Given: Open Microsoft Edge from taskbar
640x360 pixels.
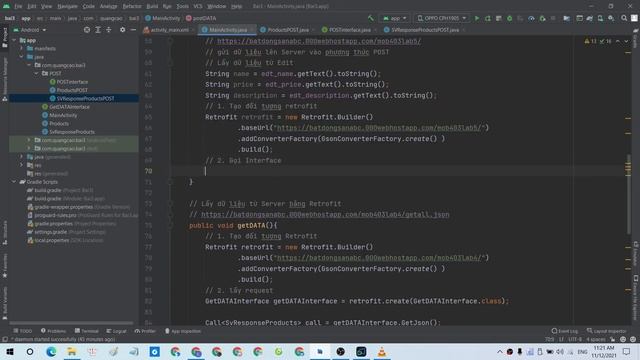Looking at the screenshot, I should point(51,351).
